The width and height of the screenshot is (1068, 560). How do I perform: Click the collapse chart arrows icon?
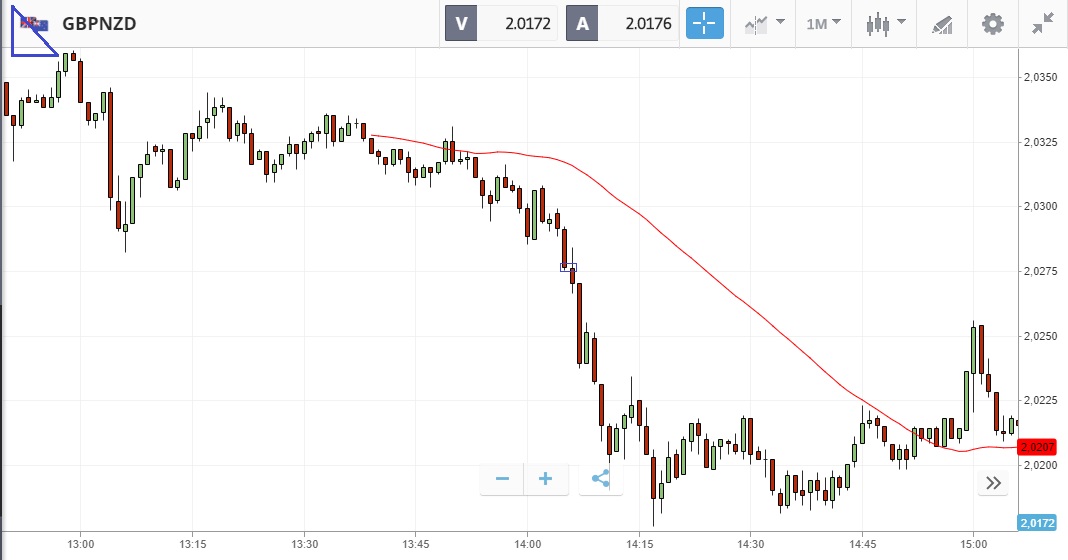coord(1043,23)
